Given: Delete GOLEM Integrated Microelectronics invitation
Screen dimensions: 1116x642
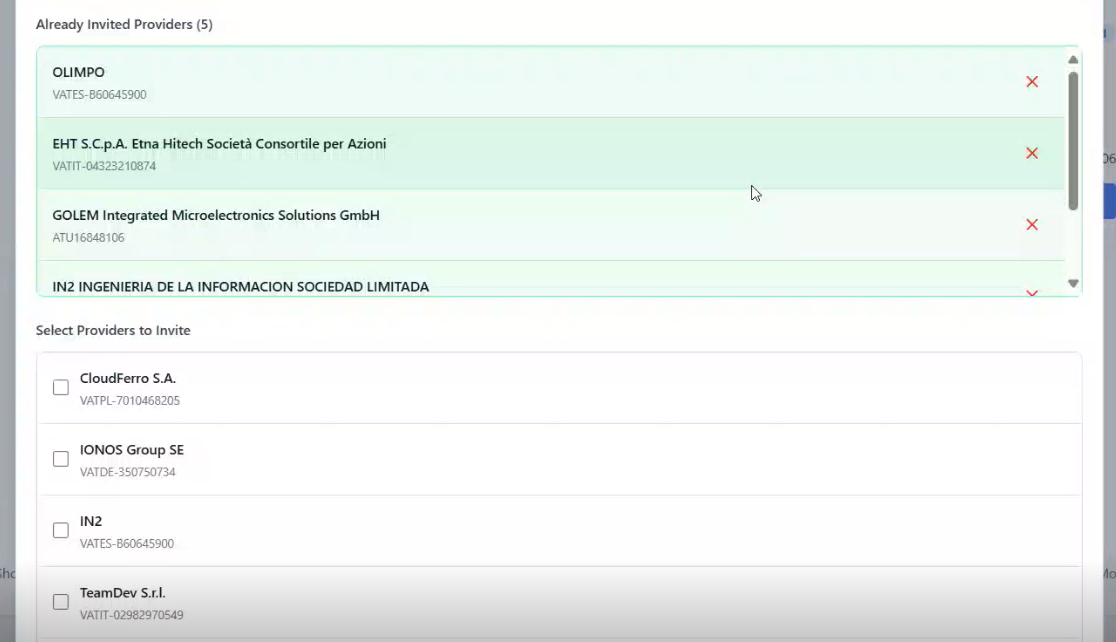Looking at the screenshot, I should point(1032,225).
